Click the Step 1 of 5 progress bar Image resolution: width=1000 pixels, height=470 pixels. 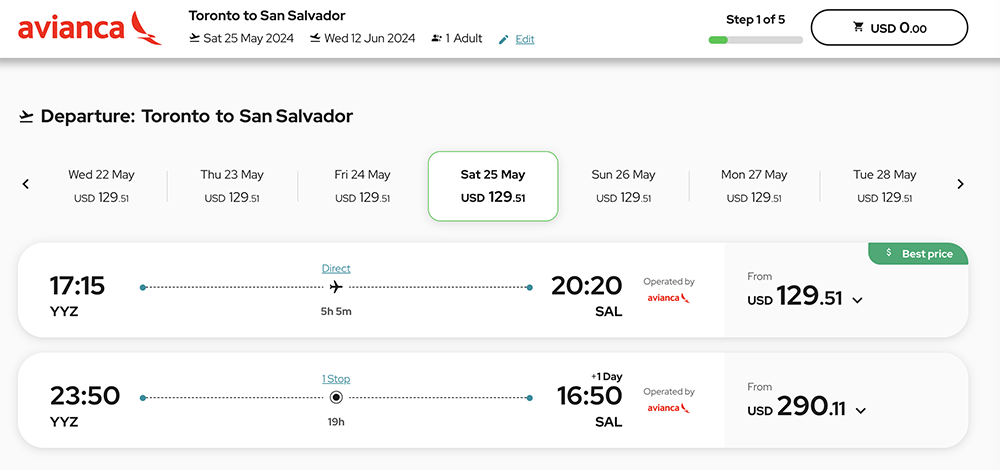(755, 40)
